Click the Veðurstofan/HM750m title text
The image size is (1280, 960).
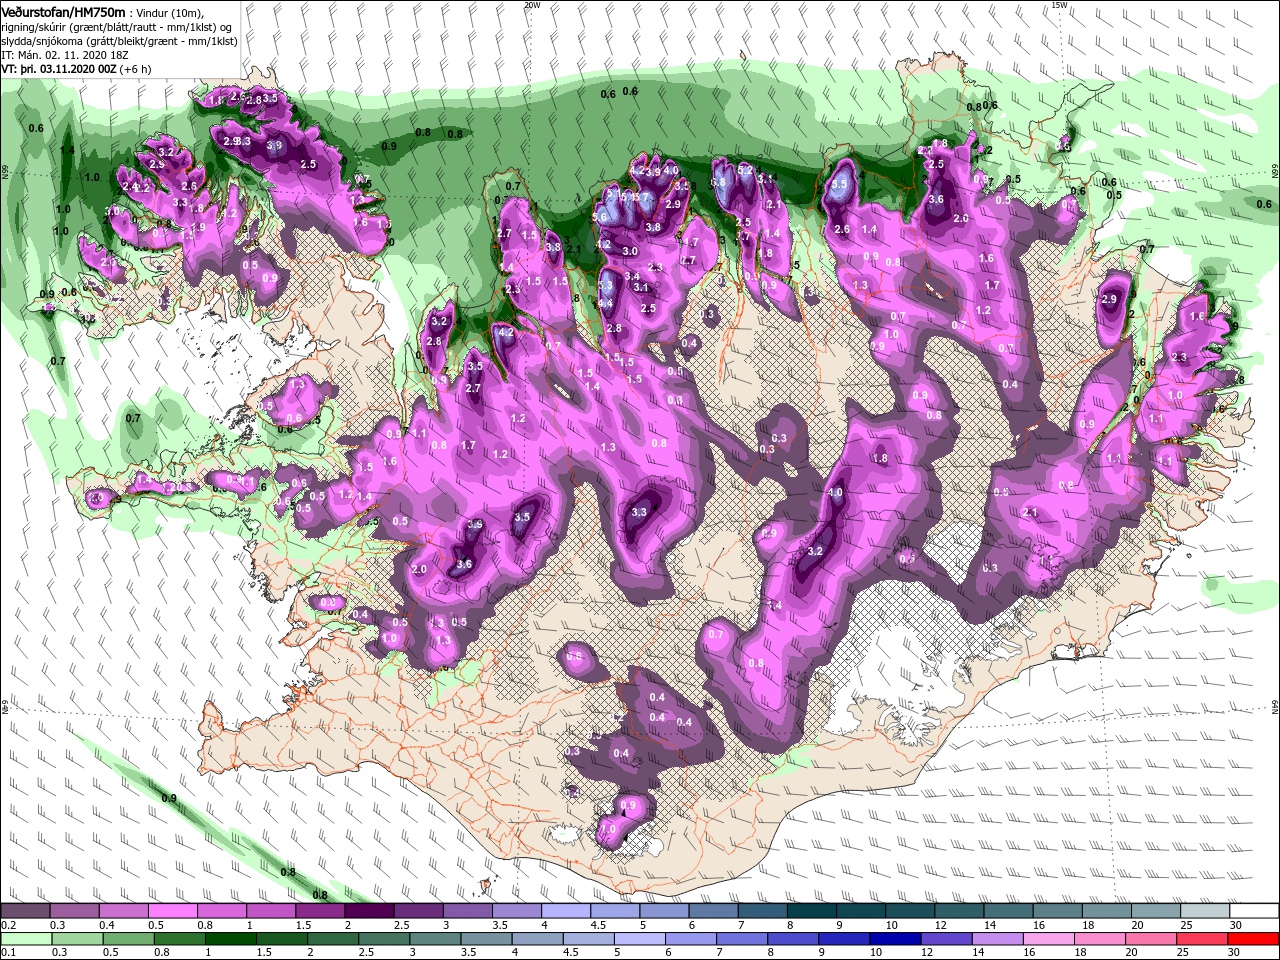pyautogui.click(x=63, y=11)
